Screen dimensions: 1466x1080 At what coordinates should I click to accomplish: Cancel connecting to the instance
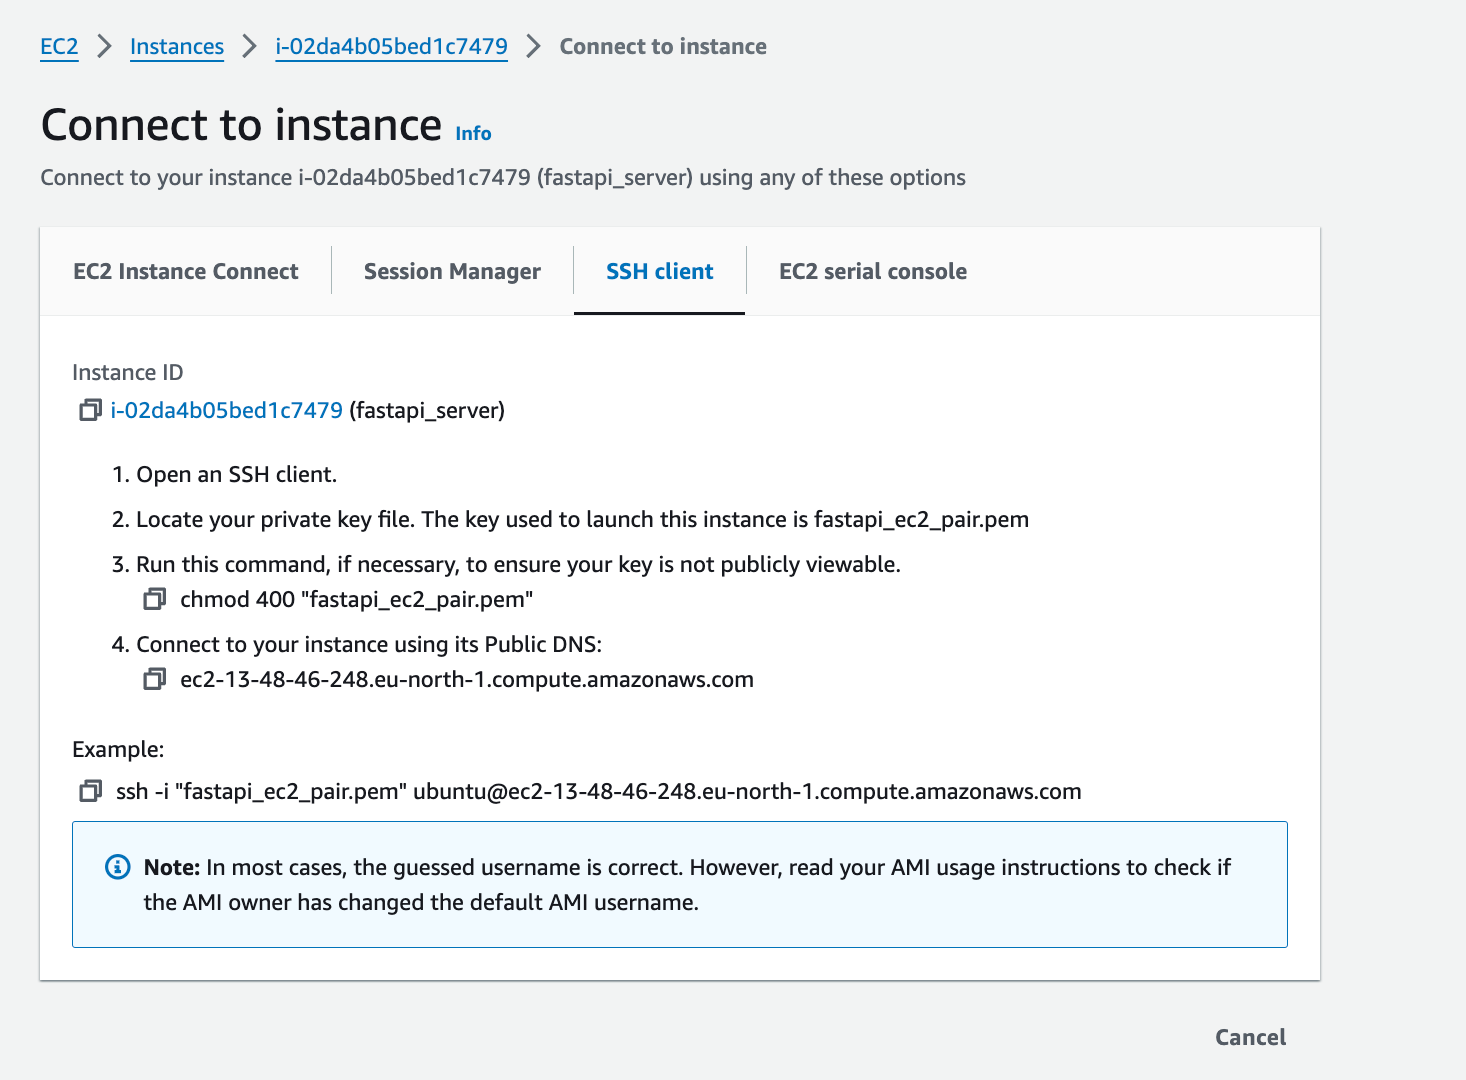1250,1037
